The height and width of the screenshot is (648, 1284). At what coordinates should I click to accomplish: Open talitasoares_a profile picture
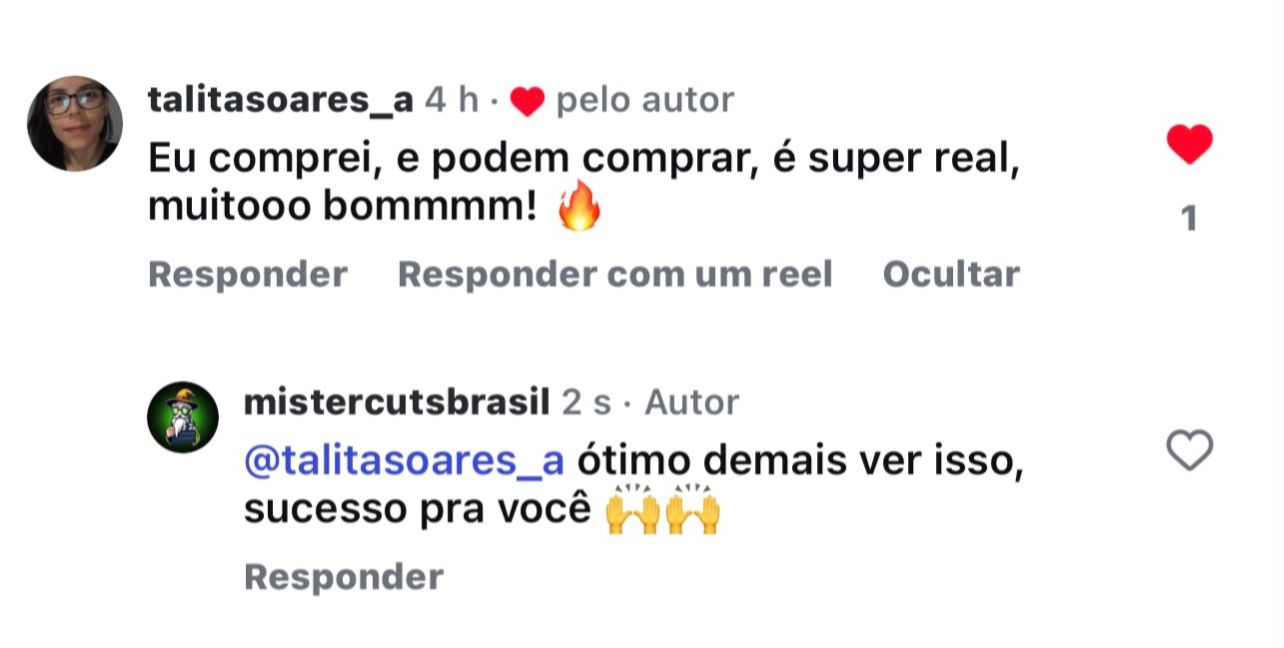point(75,123)
